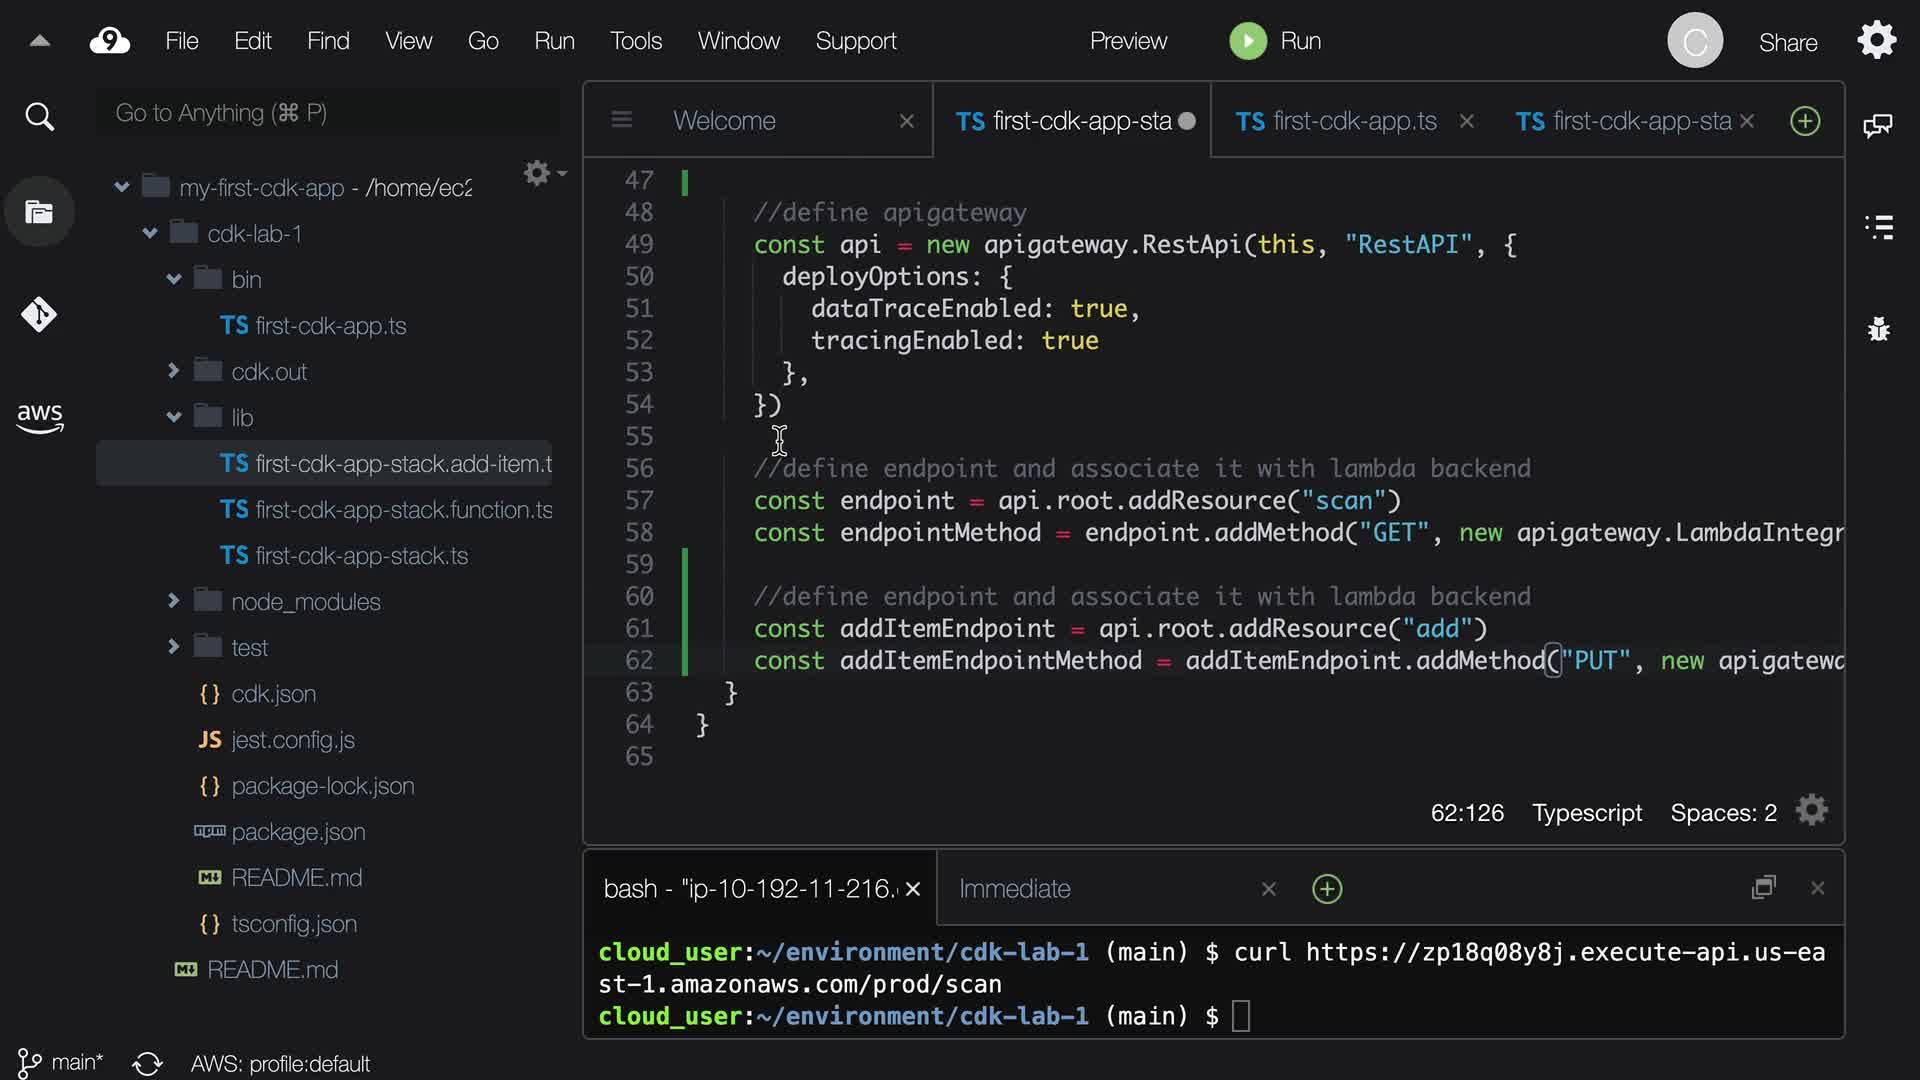Expand the node_modules folder
Screen dimensions: 1920x1080
(x=174, y=601)
